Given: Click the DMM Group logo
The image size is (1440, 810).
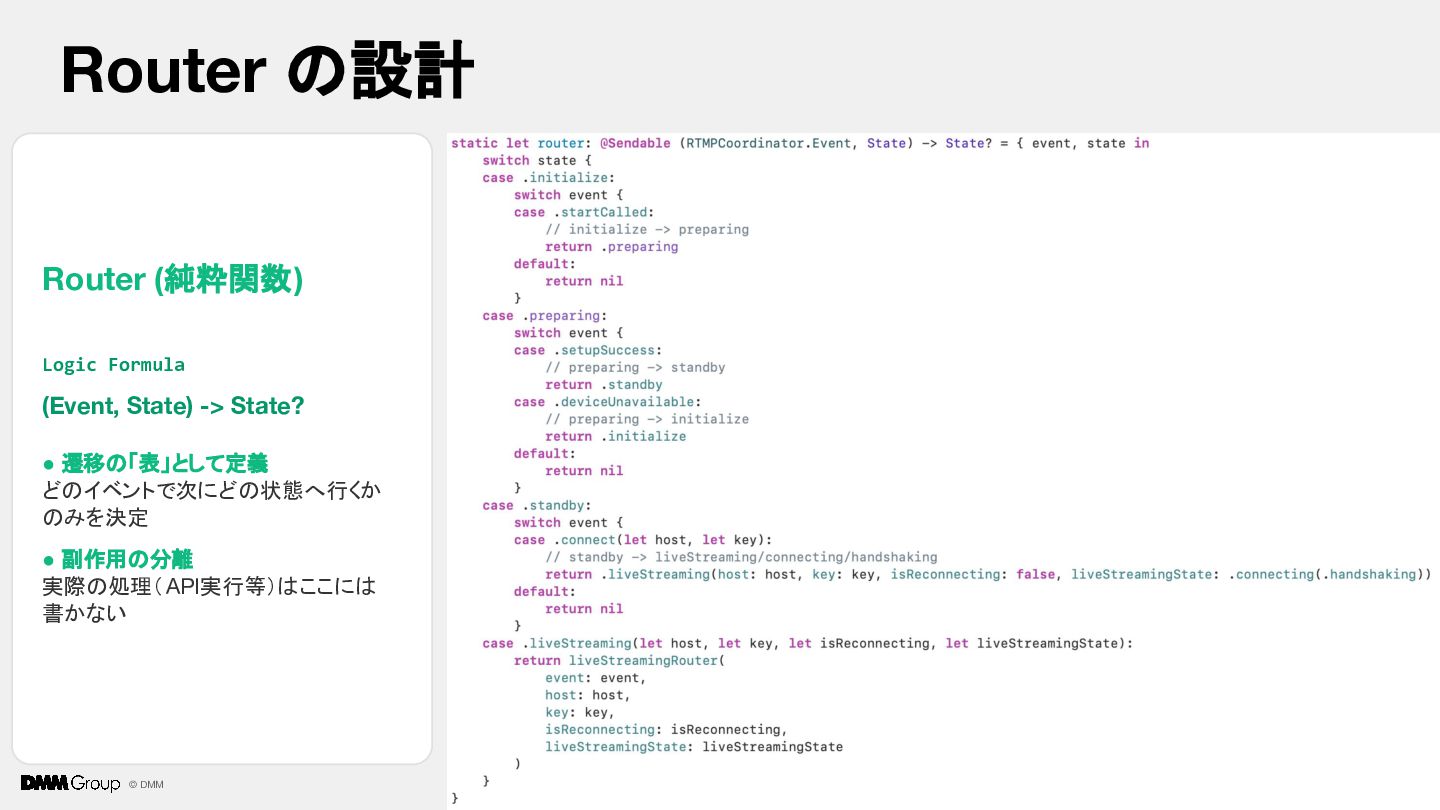Looking at the screenshot, I should 70,783.
